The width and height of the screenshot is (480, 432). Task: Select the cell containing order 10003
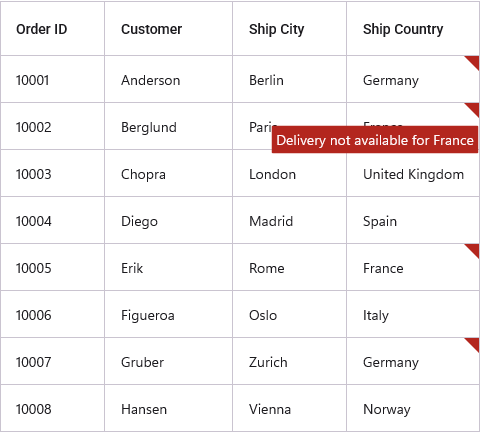(52, 173)
